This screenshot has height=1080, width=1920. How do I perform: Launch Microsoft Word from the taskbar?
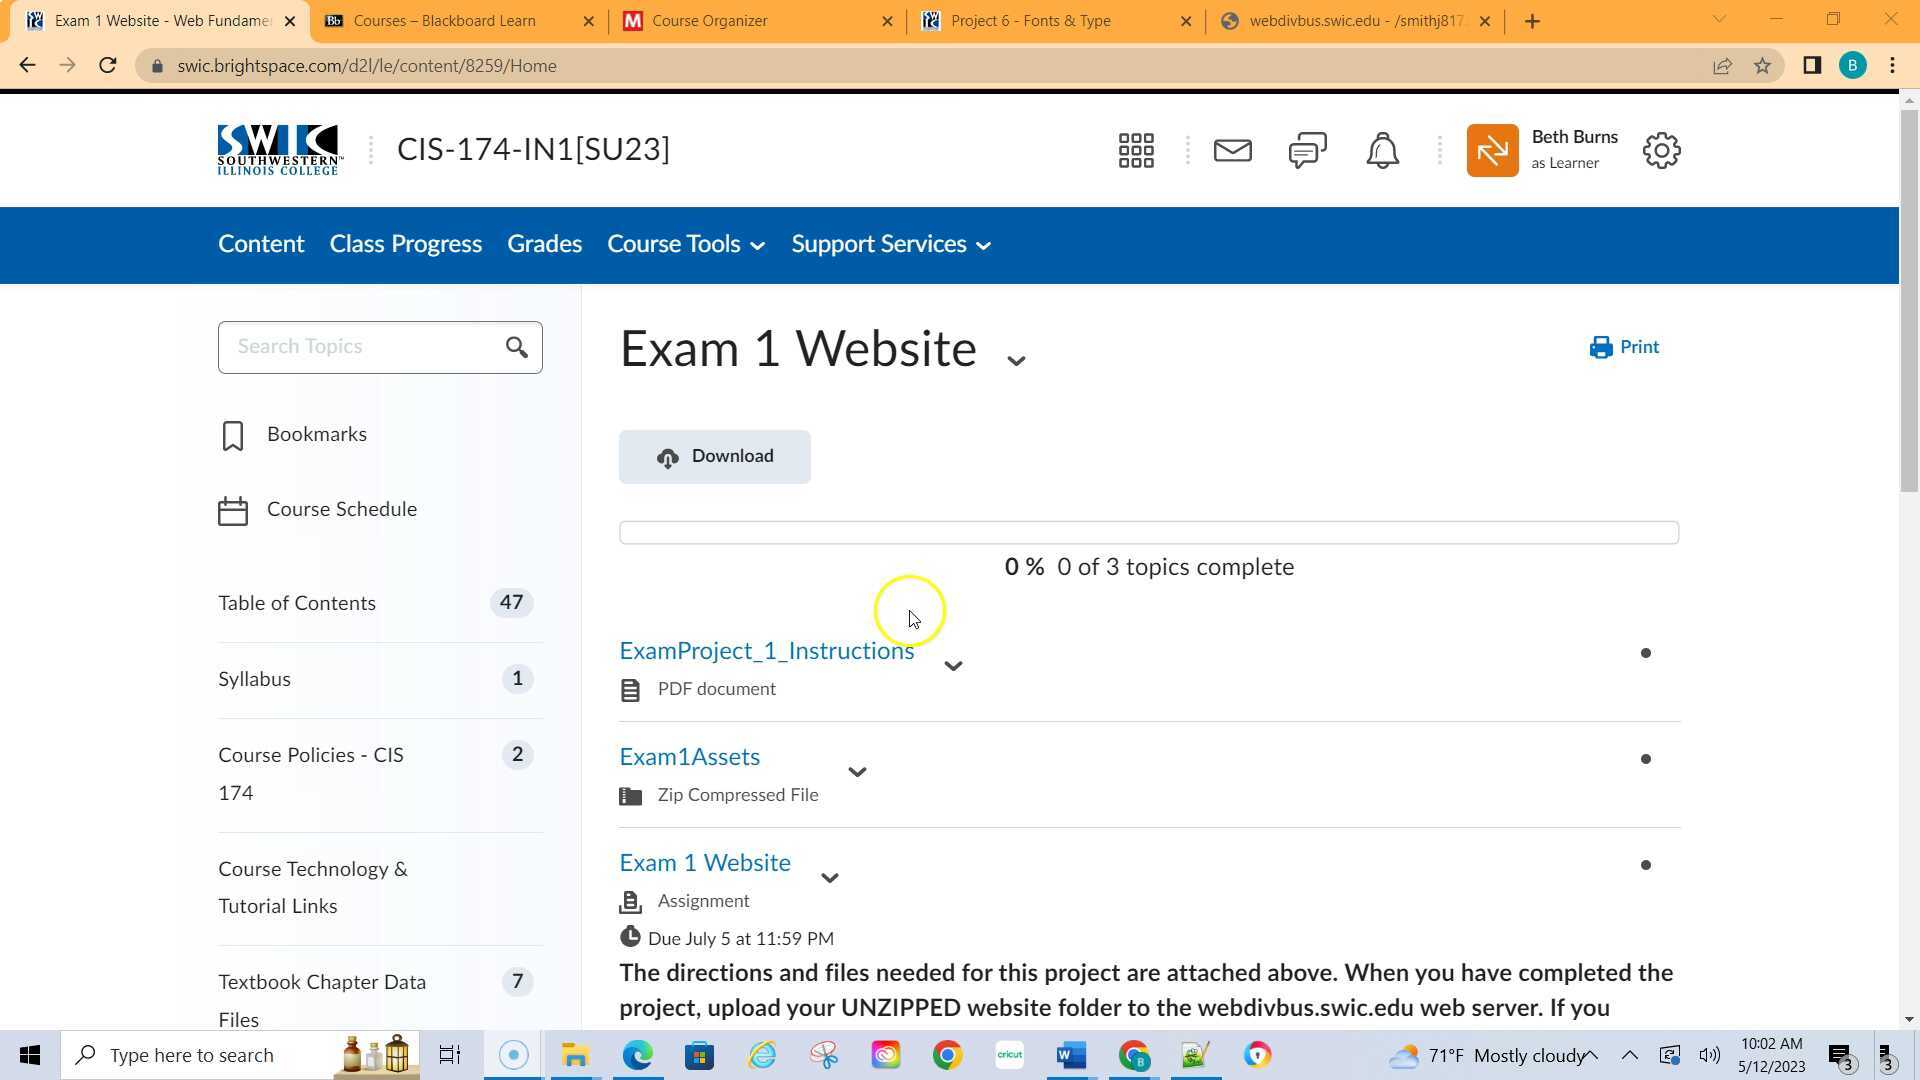(1070, 1055)
